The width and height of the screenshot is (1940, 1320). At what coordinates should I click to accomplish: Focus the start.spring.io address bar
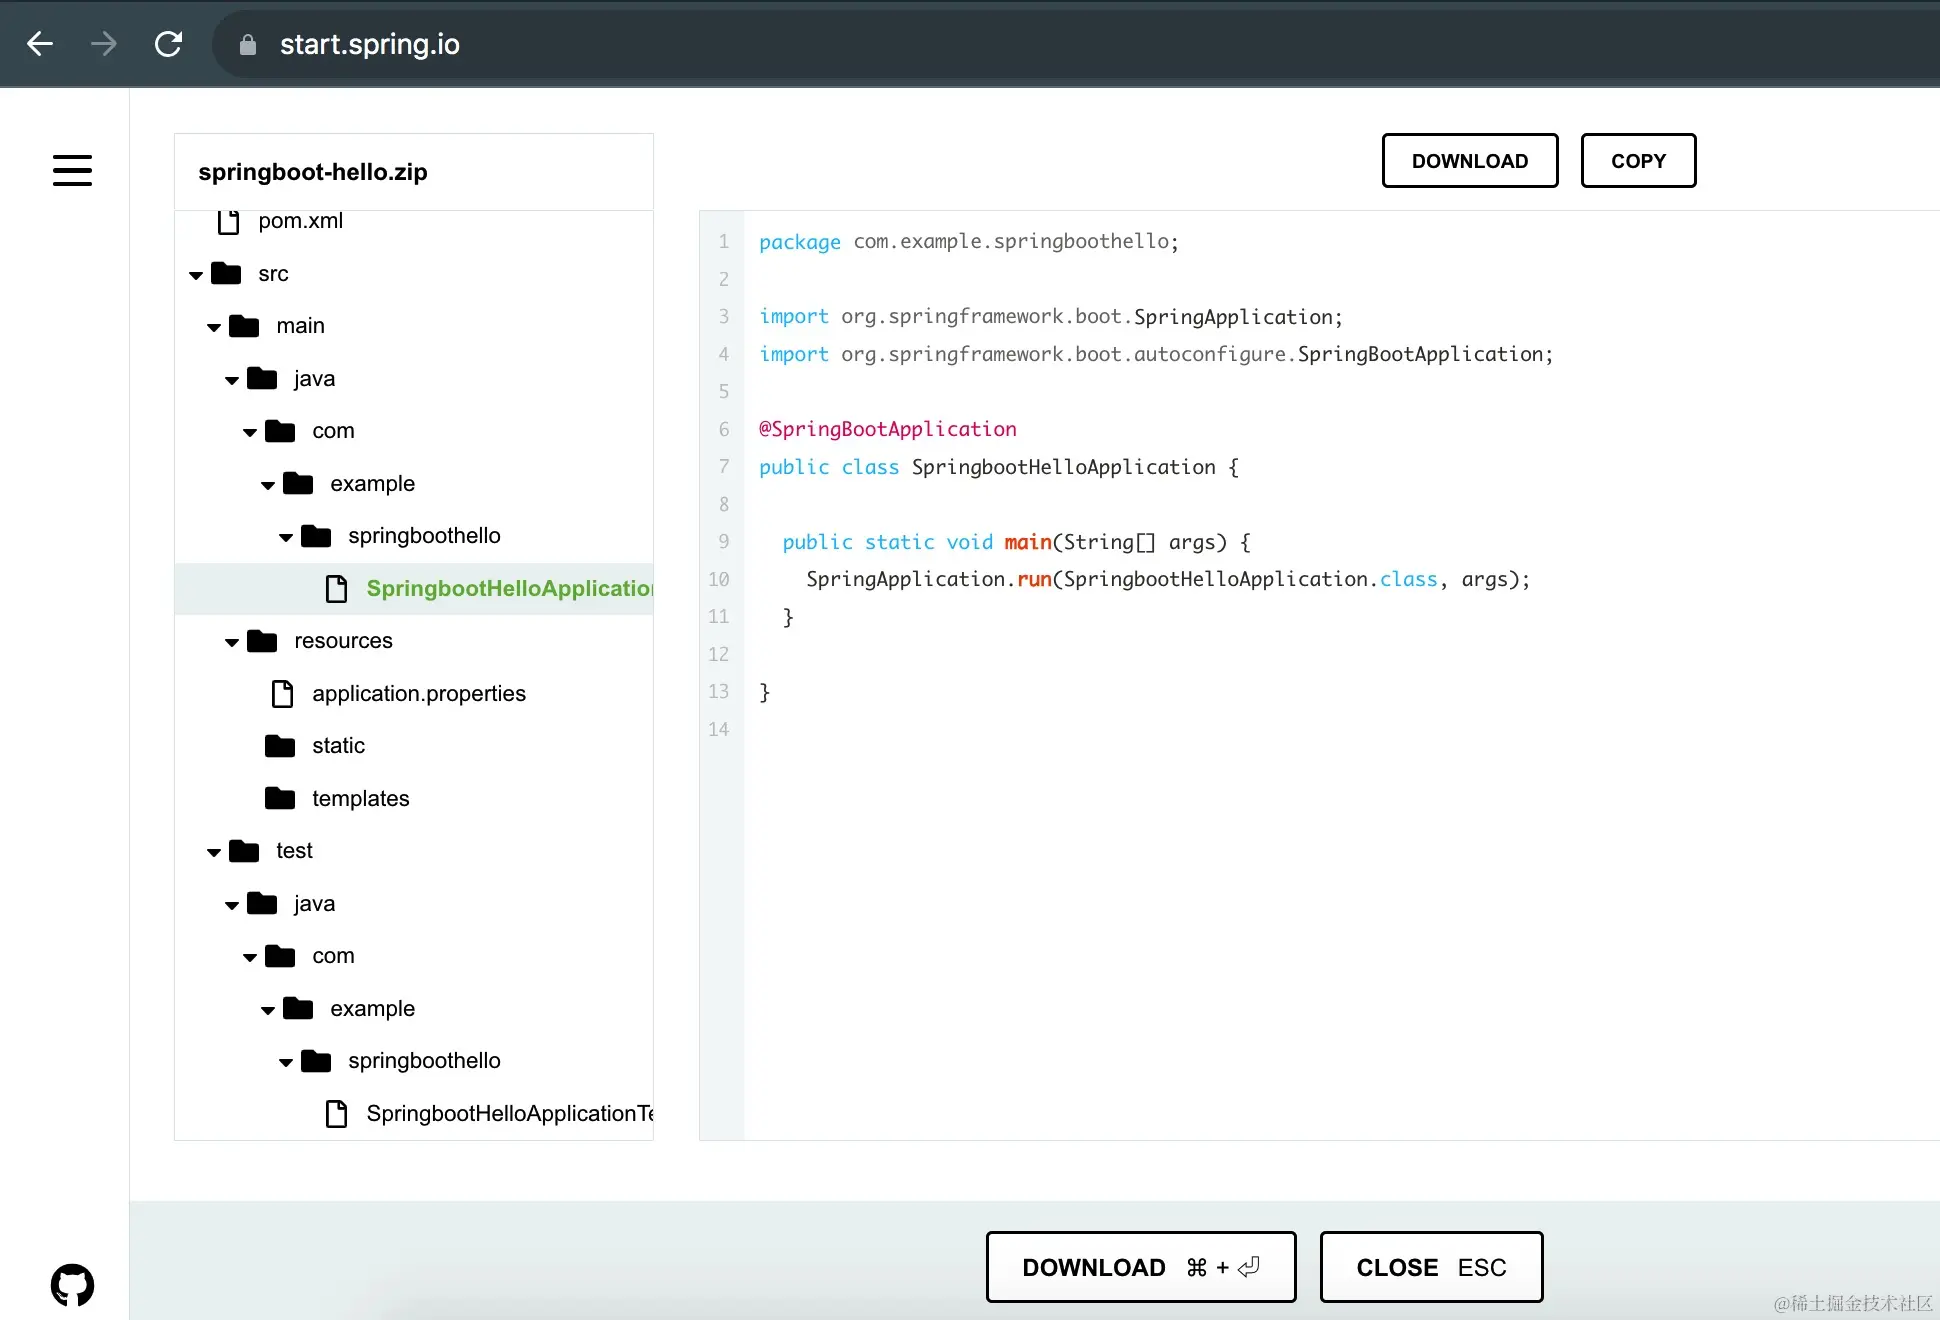[x=1075, y=44]
